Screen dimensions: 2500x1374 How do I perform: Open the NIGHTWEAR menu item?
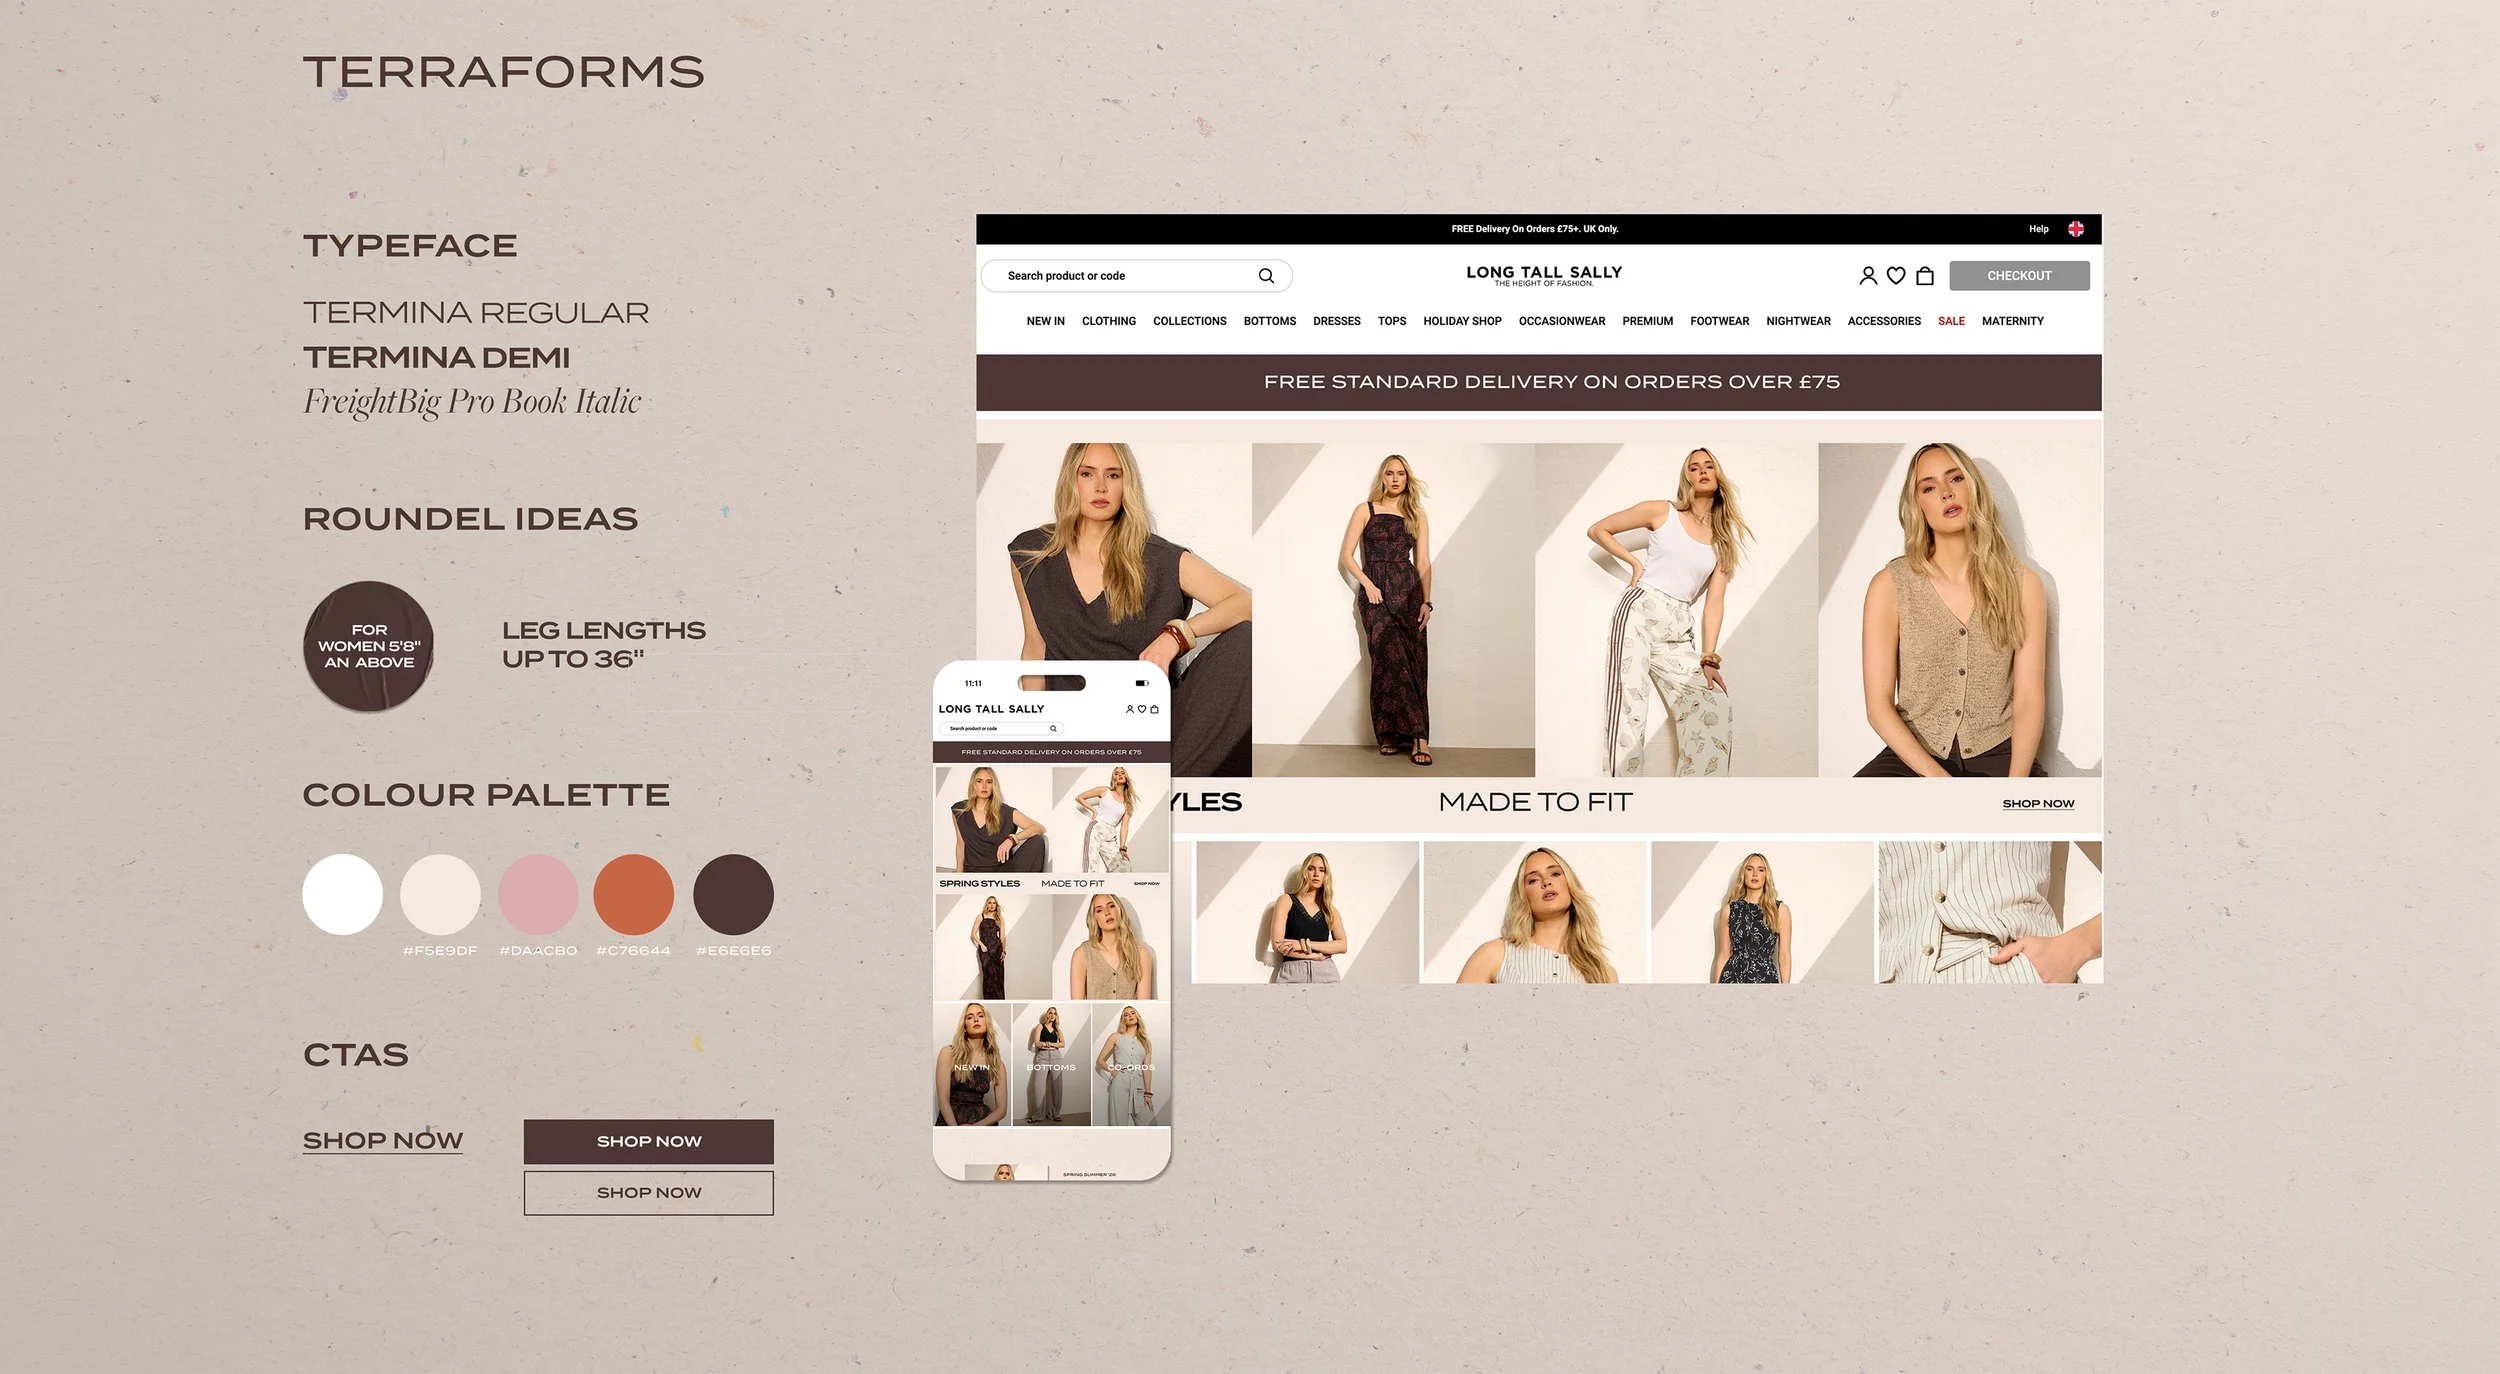[1798, 321]
